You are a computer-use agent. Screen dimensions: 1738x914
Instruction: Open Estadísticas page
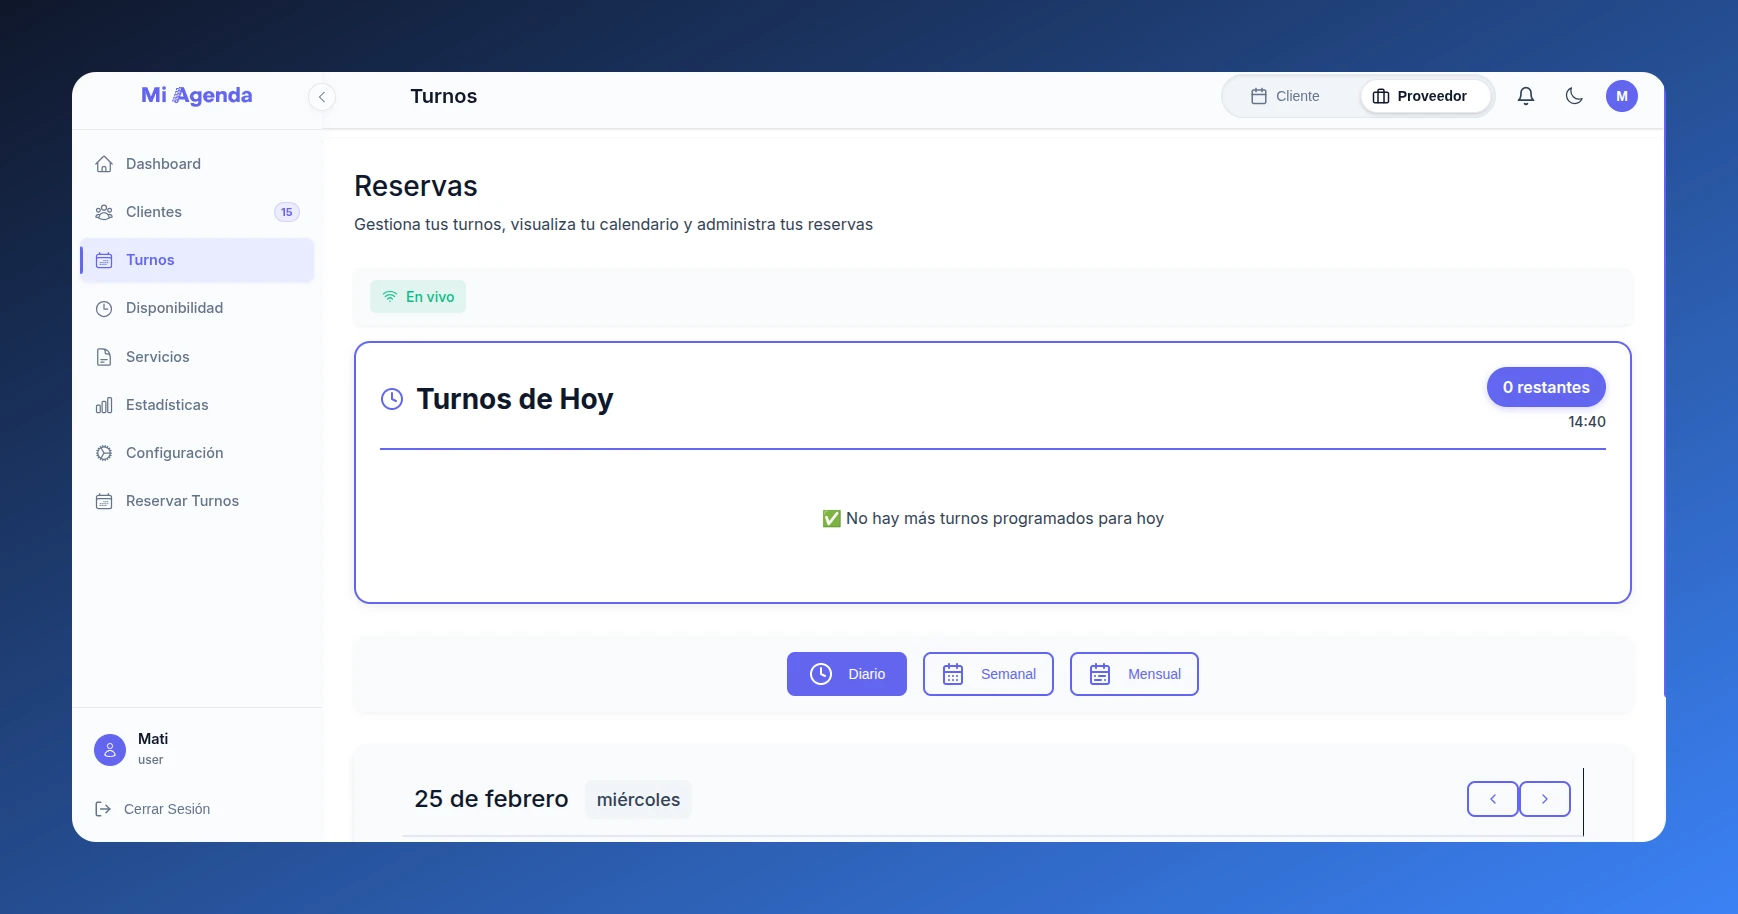[197, 405]
